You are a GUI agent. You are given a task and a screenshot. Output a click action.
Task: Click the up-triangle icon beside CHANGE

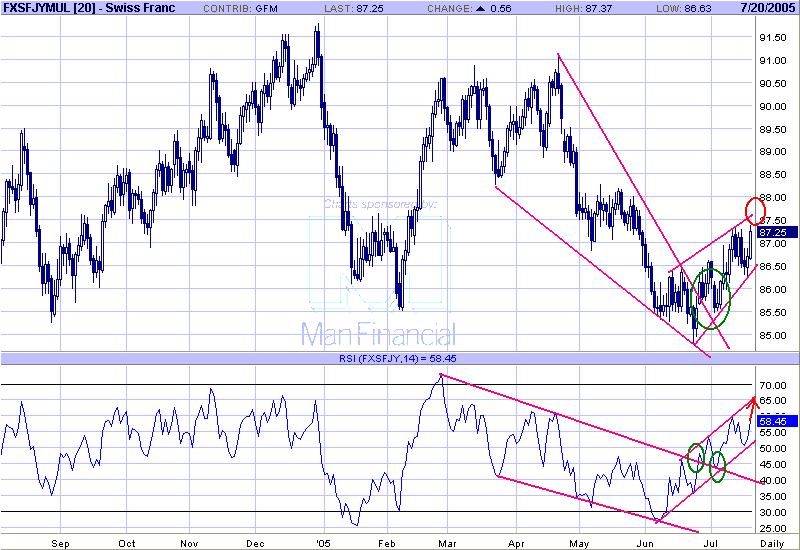click(x=480, y=8)
